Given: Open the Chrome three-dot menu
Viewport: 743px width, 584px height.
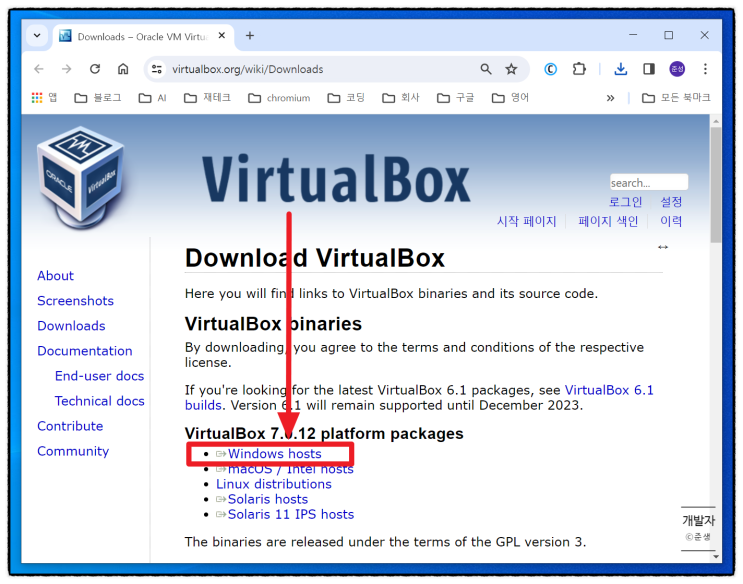Looking at the screenshot, I should click(x=705, y=69).
